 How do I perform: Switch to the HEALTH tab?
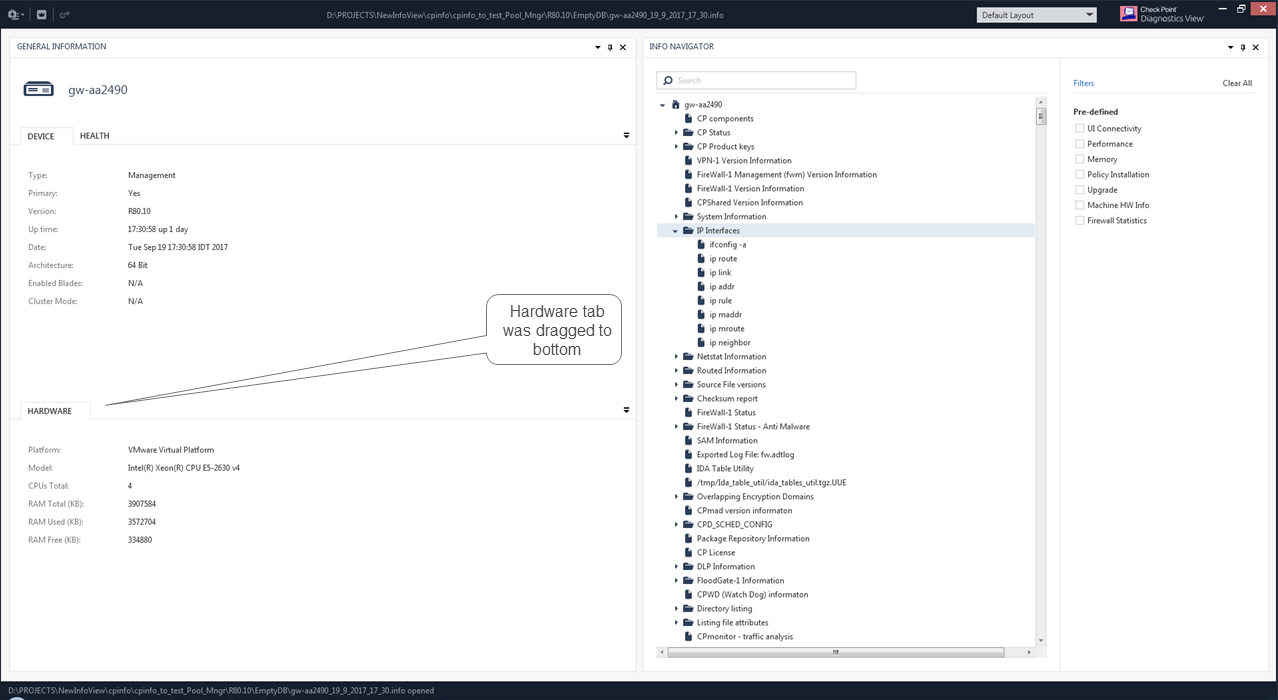click(x=95, y=136)
